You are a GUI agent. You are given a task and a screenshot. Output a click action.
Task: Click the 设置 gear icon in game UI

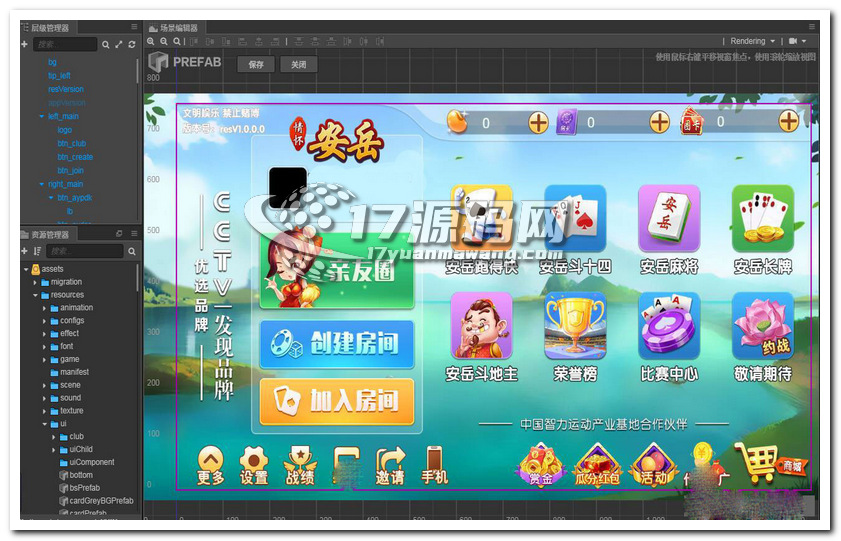point(254,465)
